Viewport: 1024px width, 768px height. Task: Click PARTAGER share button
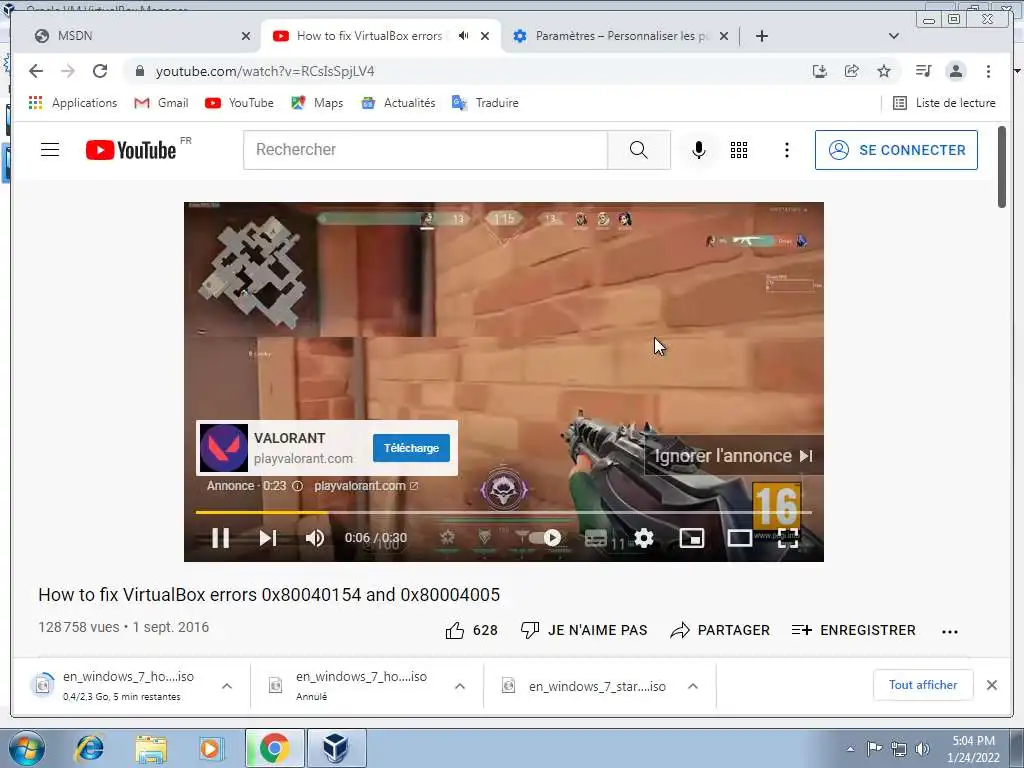coord(720,630)
